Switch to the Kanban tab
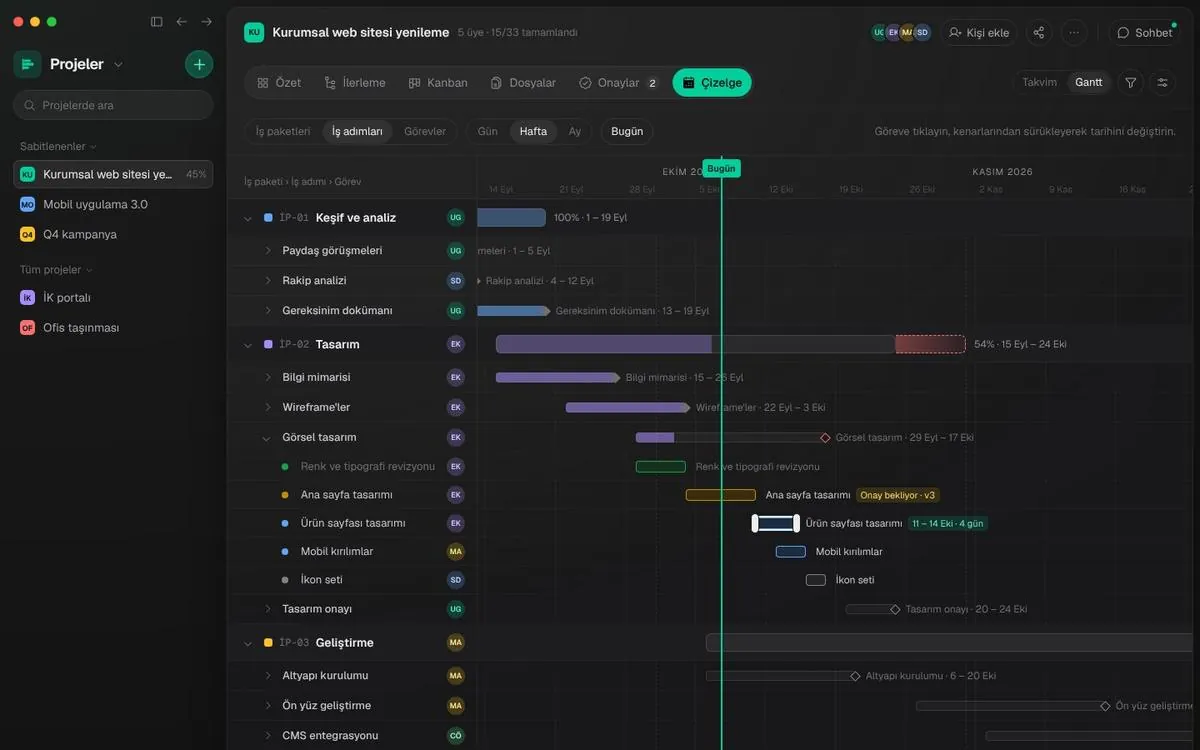Screen dimensions: 1200x750 [438, 83]
